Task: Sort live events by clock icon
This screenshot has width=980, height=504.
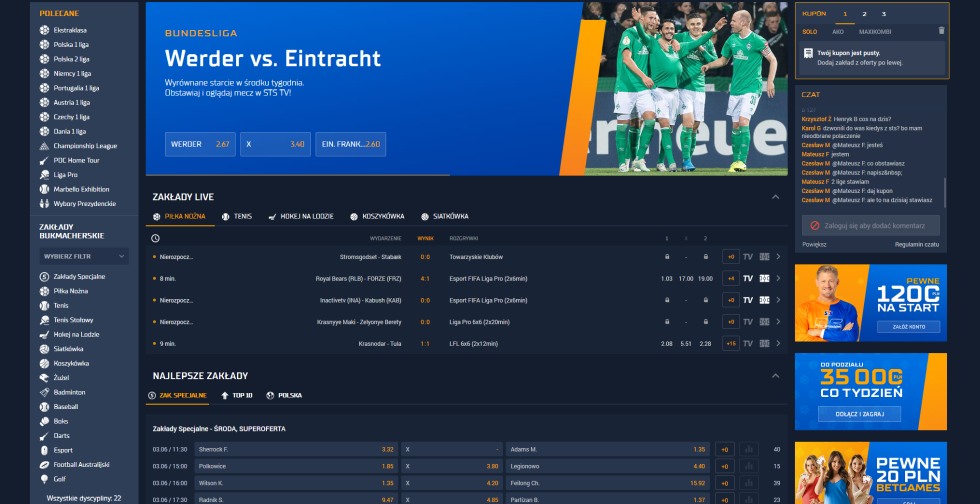Action: click(x=155, y=238)
